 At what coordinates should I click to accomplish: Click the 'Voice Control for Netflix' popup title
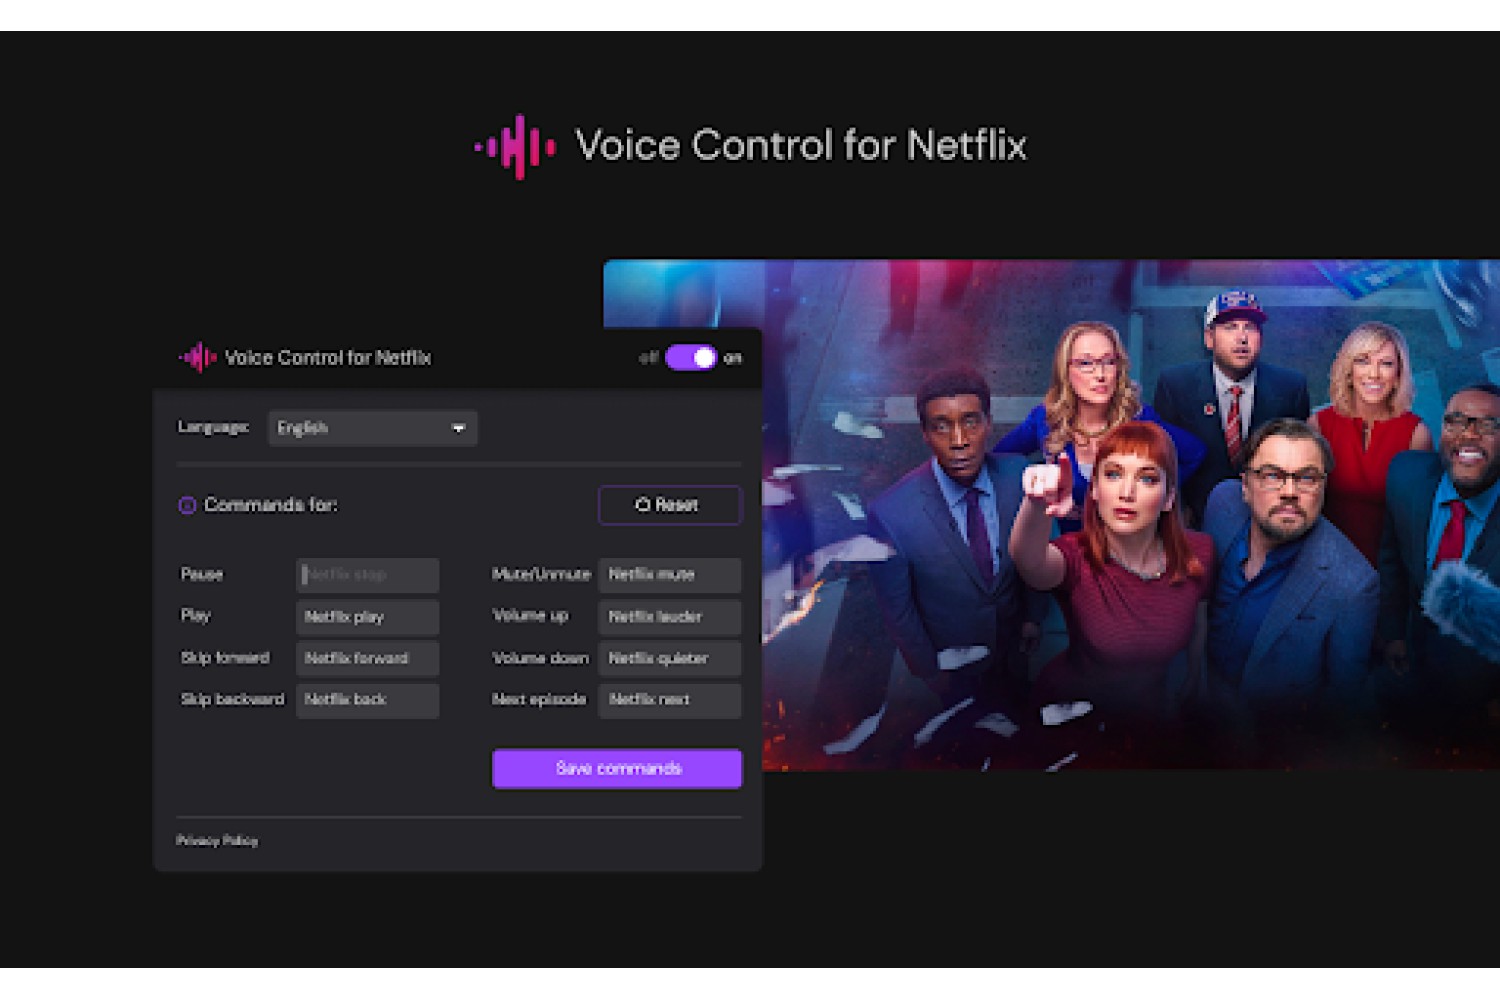(x=328, y=357)
